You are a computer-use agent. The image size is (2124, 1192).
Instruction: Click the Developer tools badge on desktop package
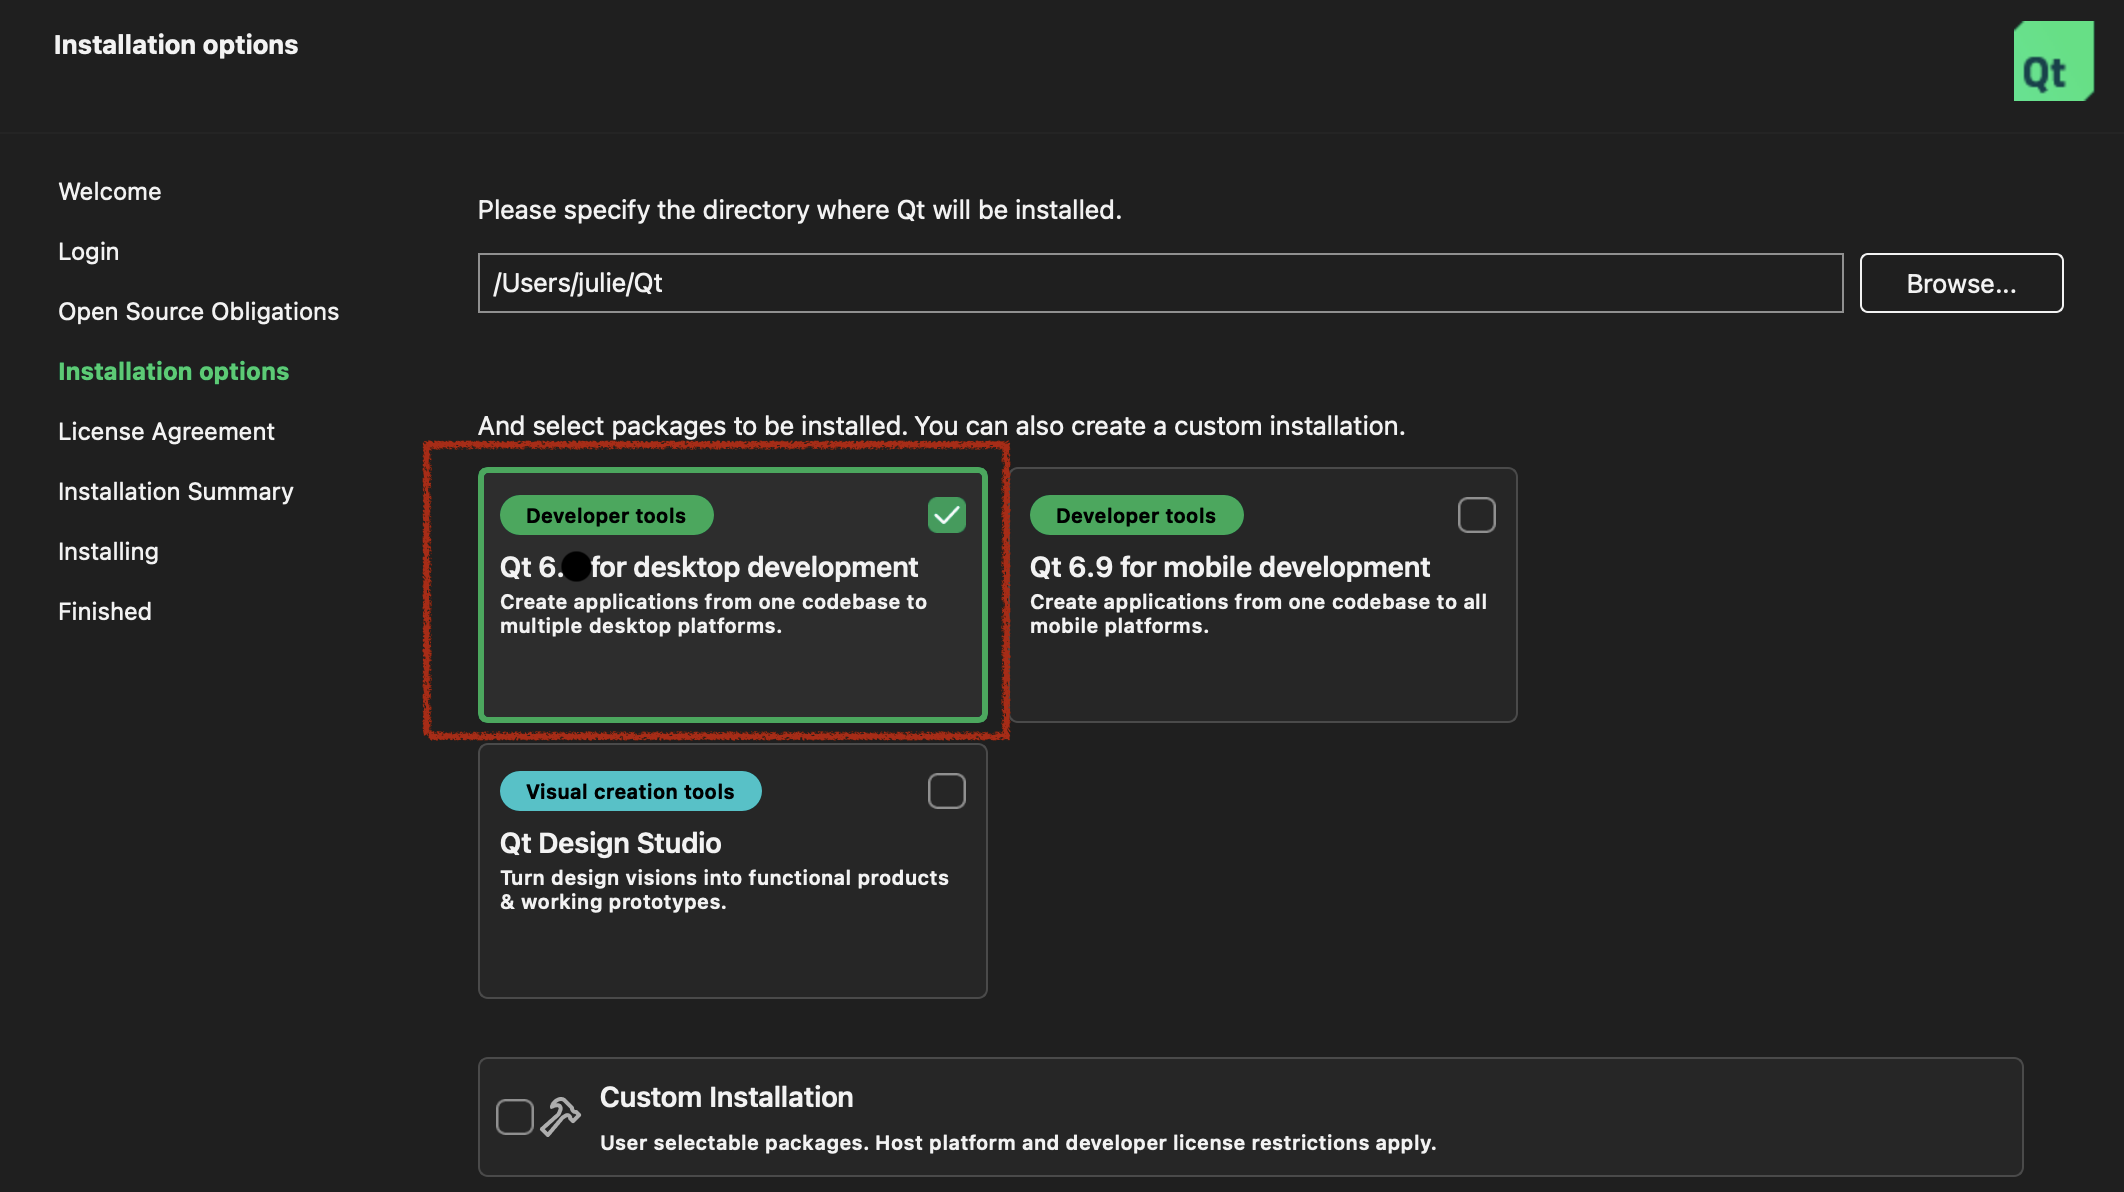(x=605, y=514)
